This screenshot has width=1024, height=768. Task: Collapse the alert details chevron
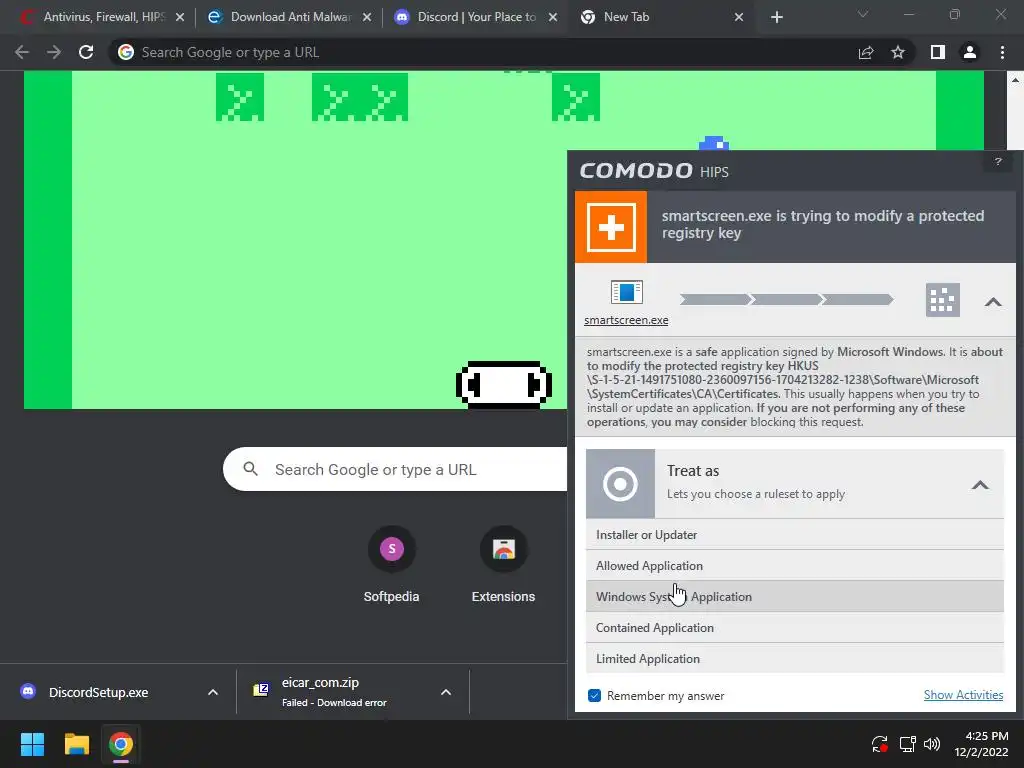click(x=993, y=301)
